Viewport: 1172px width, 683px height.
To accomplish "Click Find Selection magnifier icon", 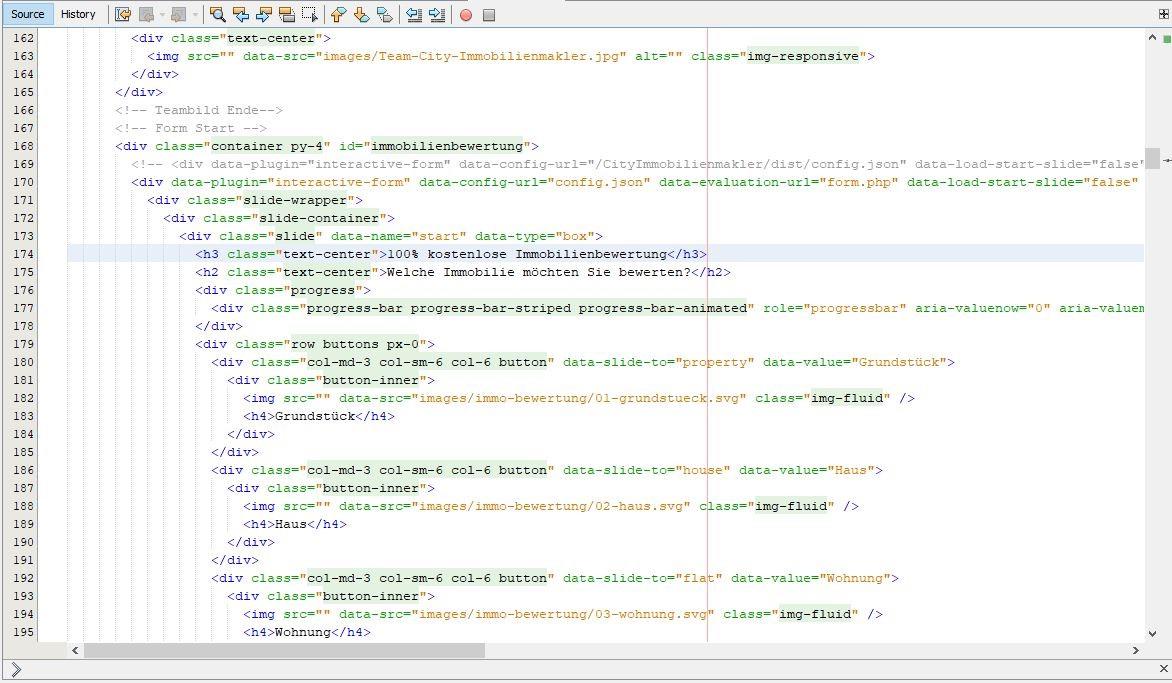I will point(217,15).
